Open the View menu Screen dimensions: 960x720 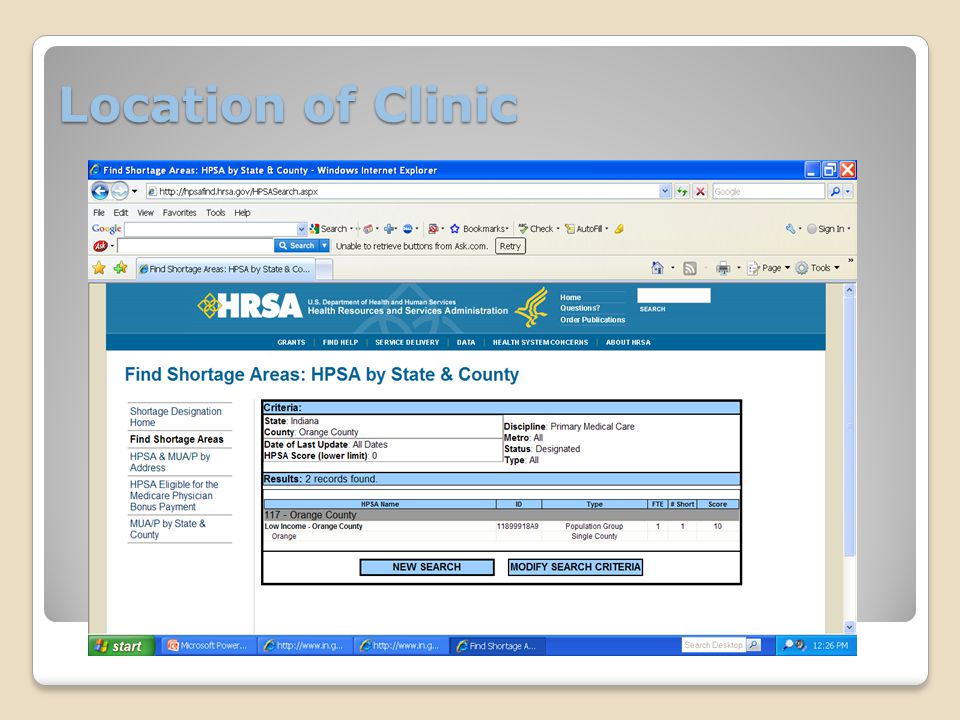[145, 213]
